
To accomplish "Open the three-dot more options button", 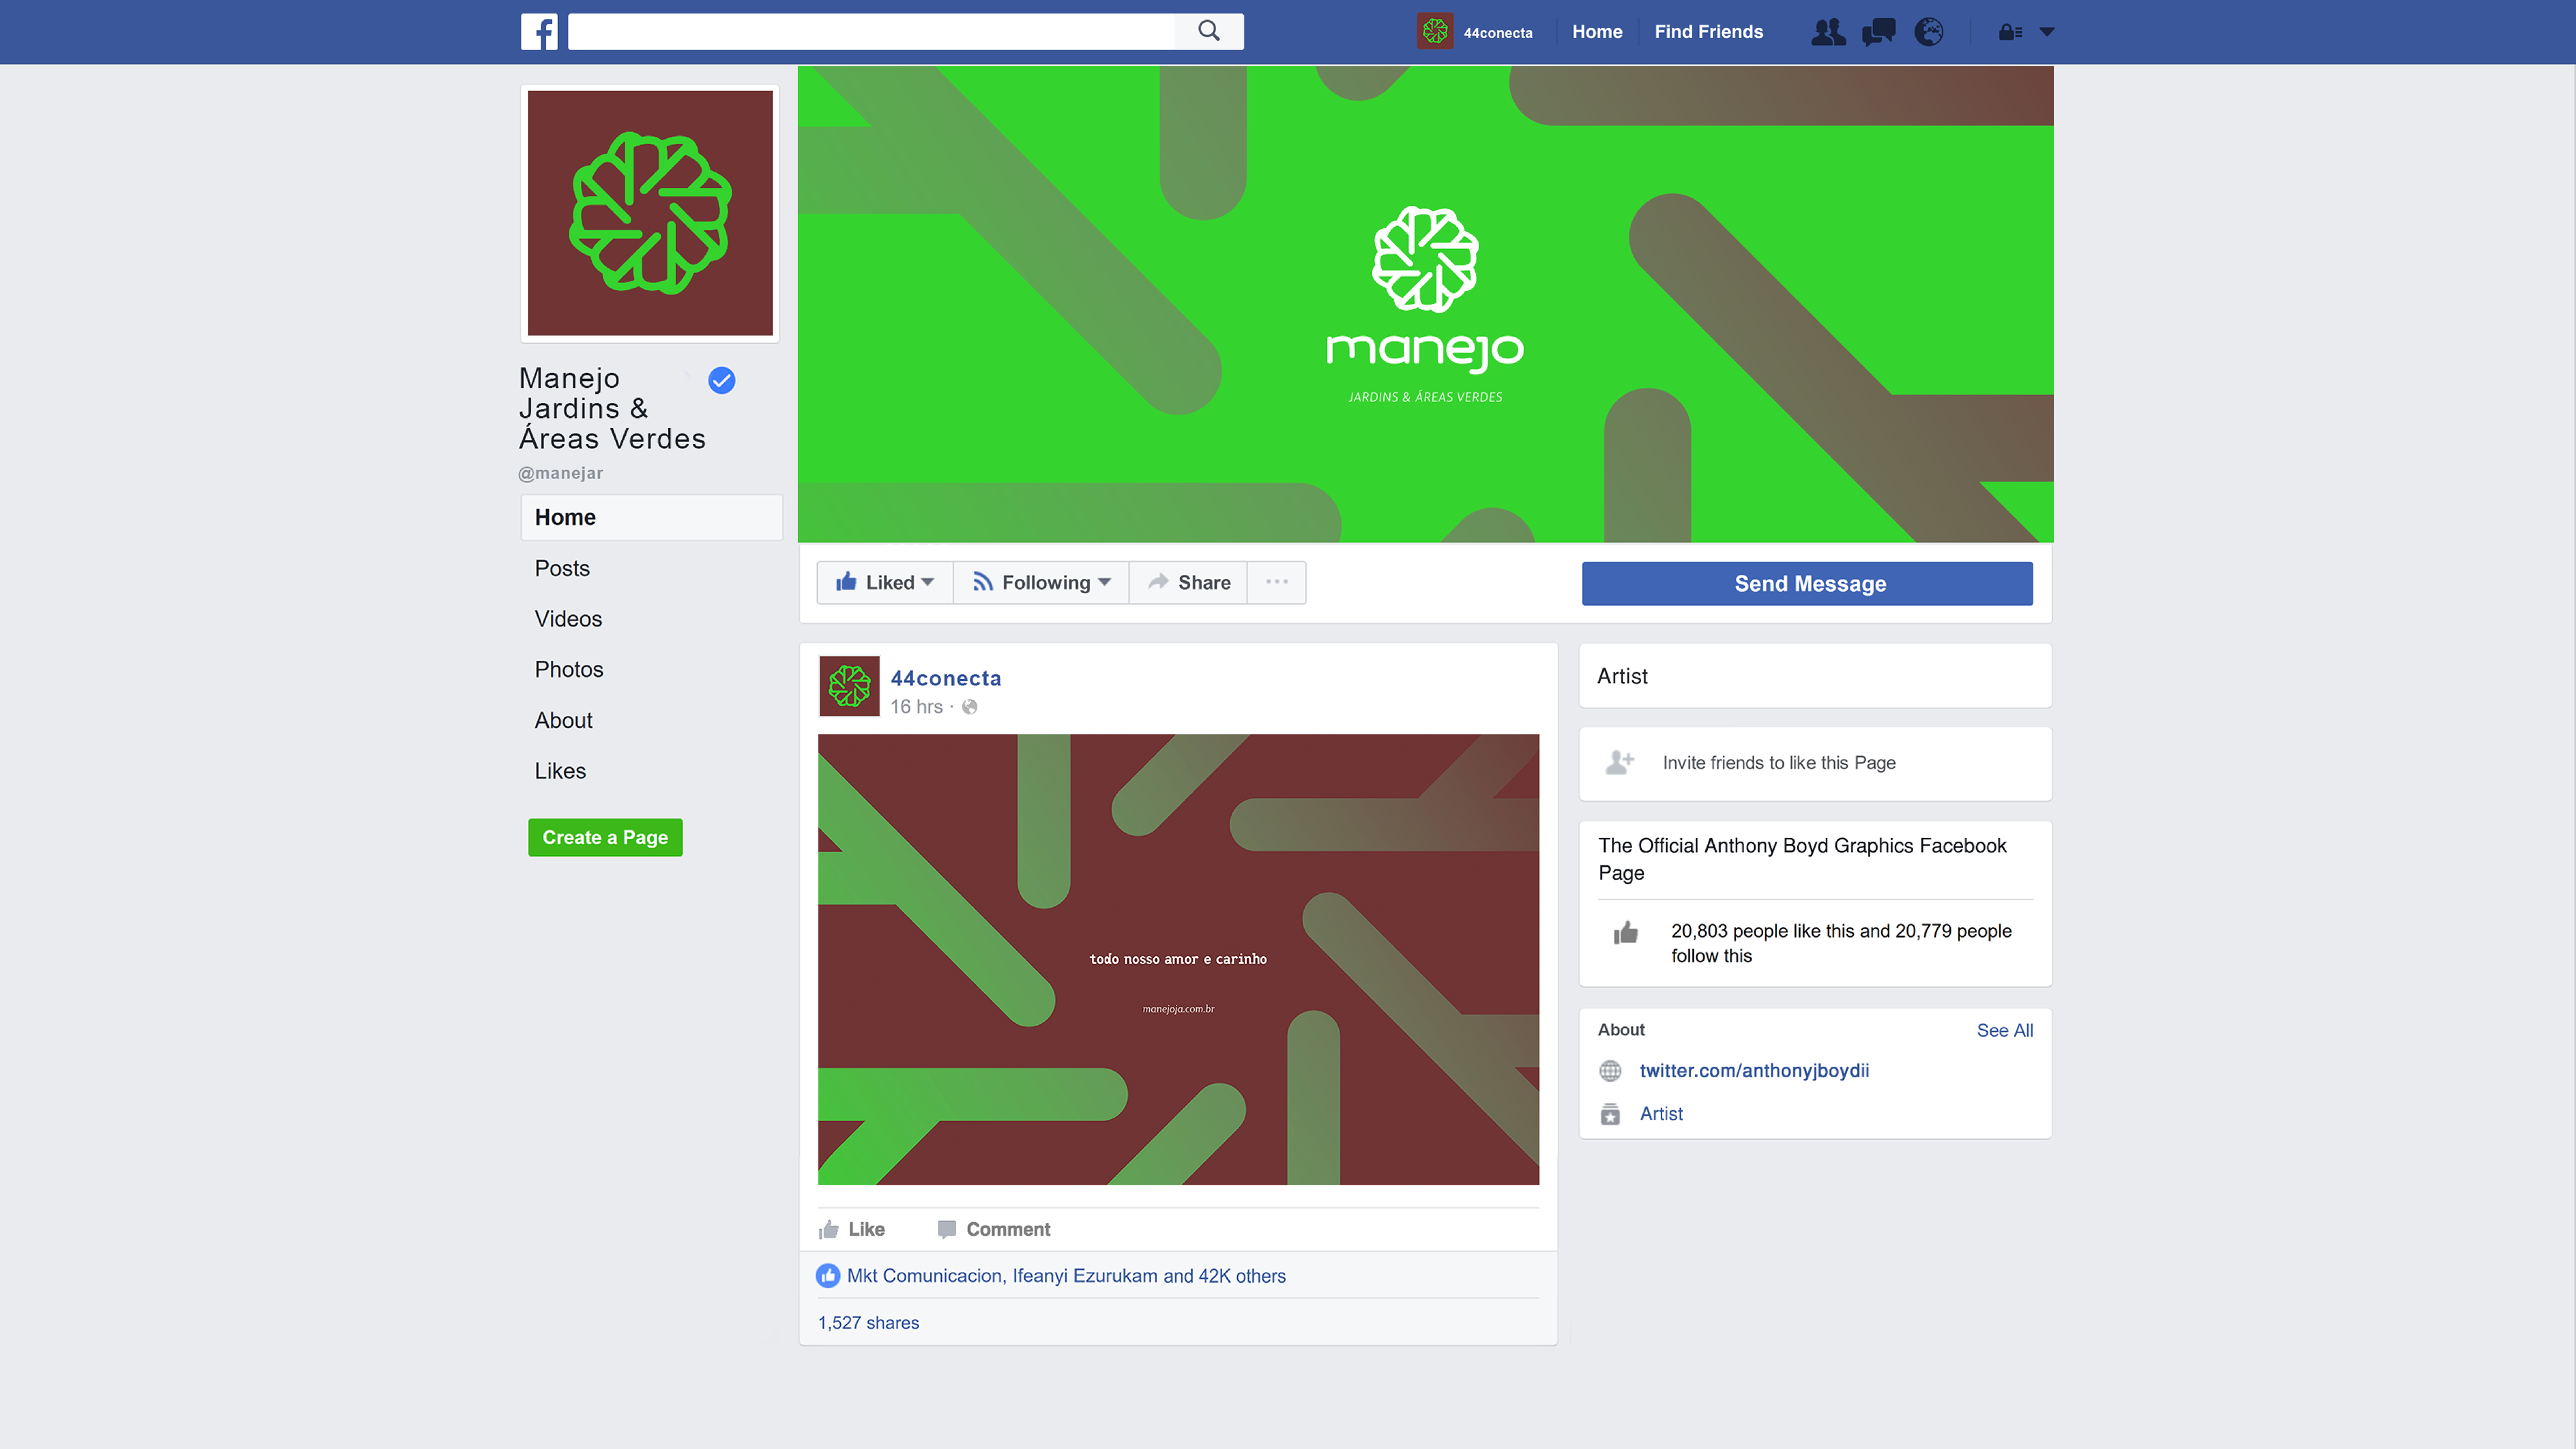I will tap(1277, 582).
